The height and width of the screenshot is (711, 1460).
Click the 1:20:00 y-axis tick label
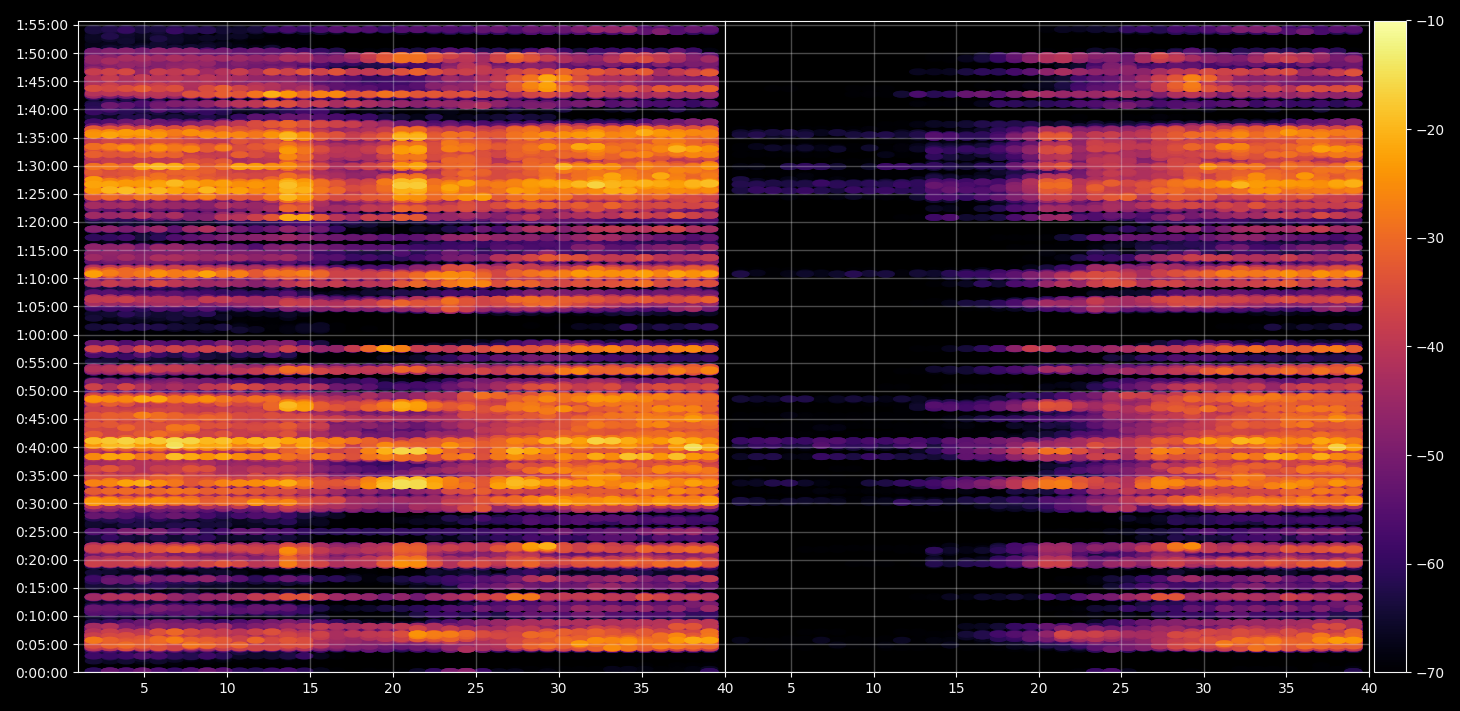coord(42,222)
